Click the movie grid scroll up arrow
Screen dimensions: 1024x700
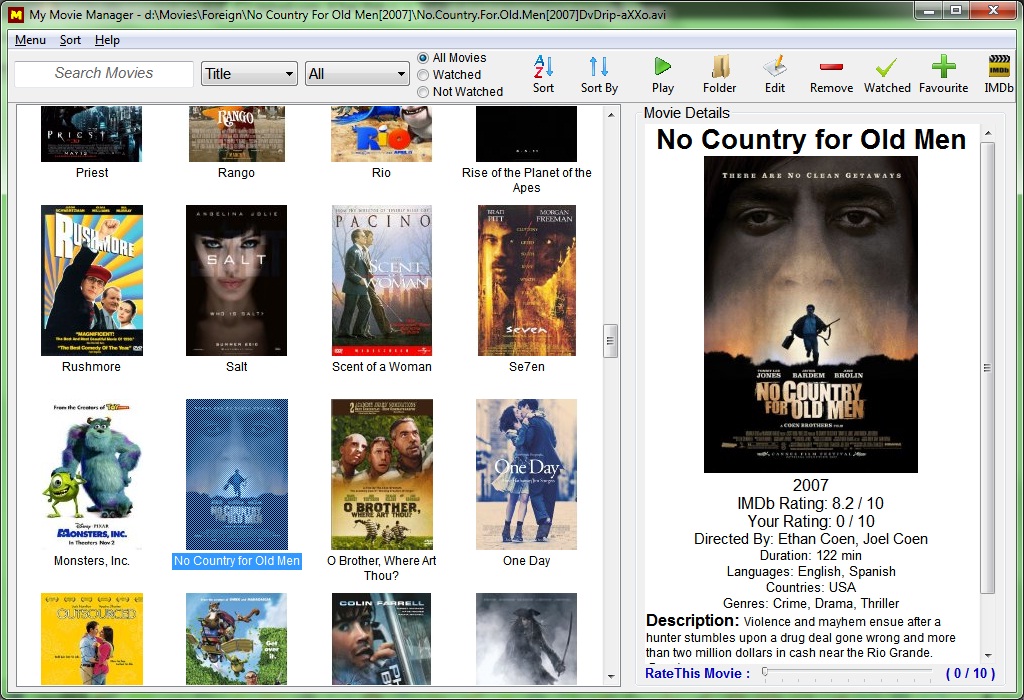611,115
